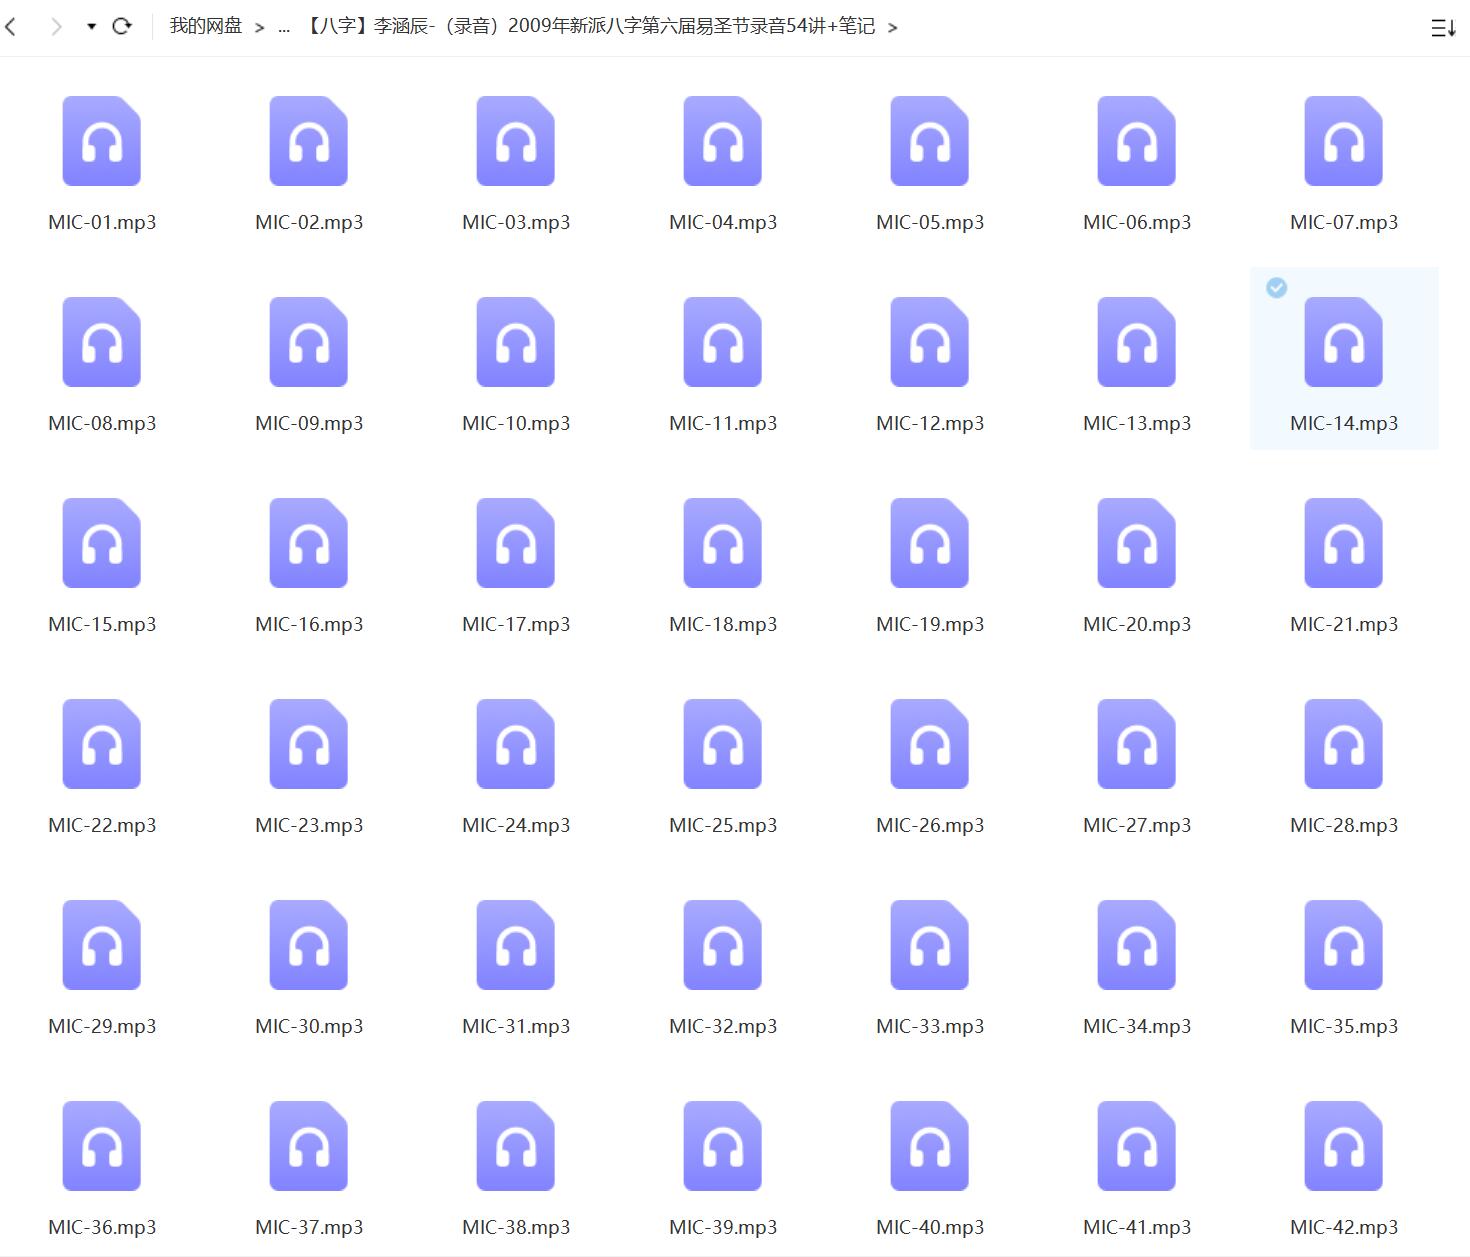Go to 我的网盘 in breadcrumb
Image resolution: width=1470 pixels, height=1257 pixels.
(206, 27)
